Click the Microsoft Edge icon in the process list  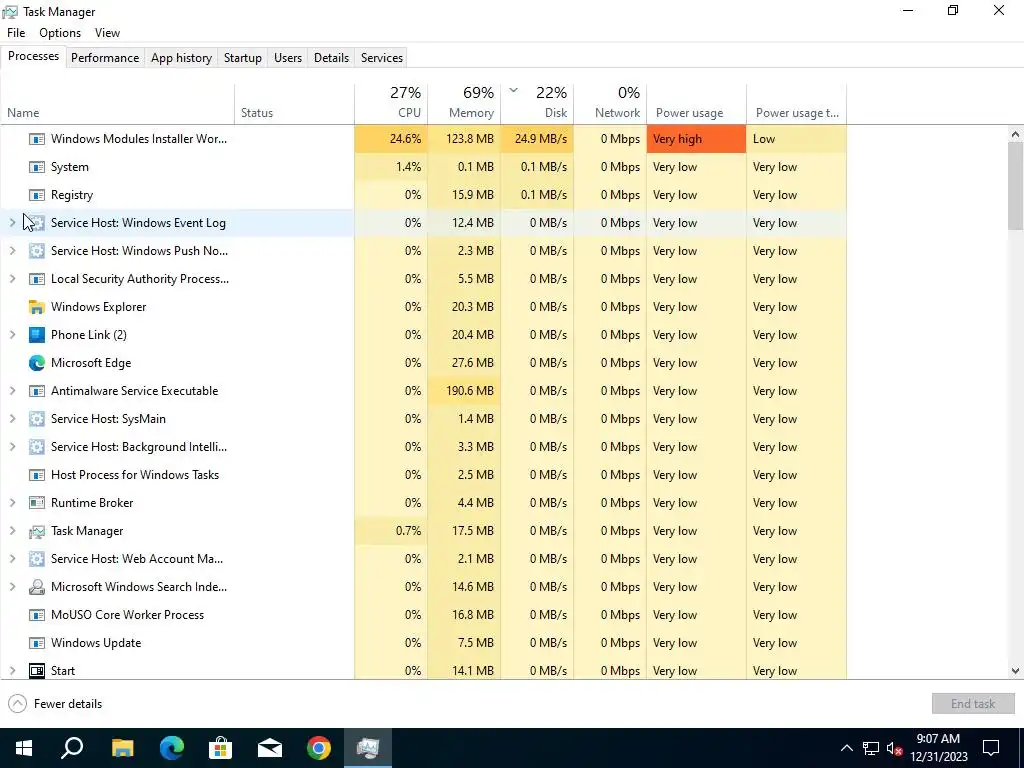[37, 363]
